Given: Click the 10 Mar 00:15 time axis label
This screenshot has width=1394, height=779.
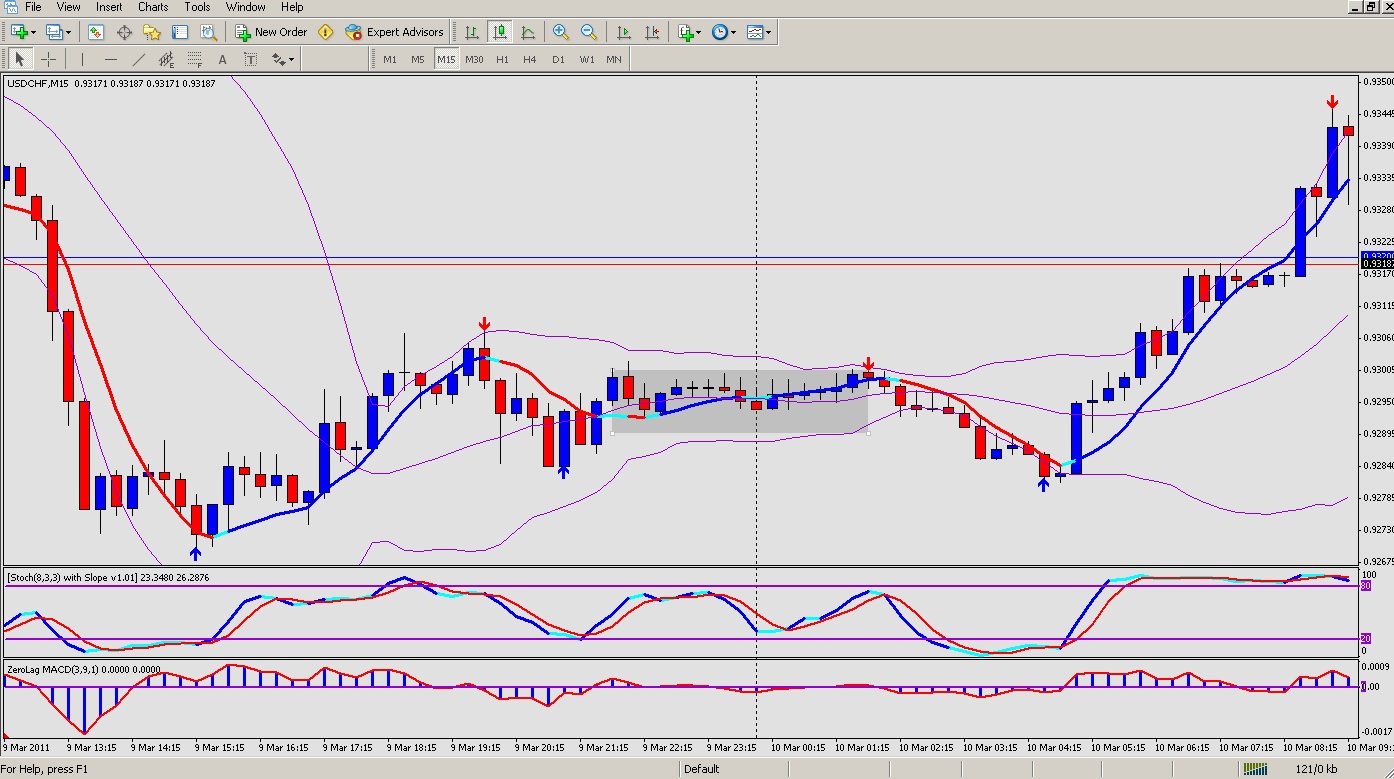Looking at the screenshot, I should (x=798, y=747).
